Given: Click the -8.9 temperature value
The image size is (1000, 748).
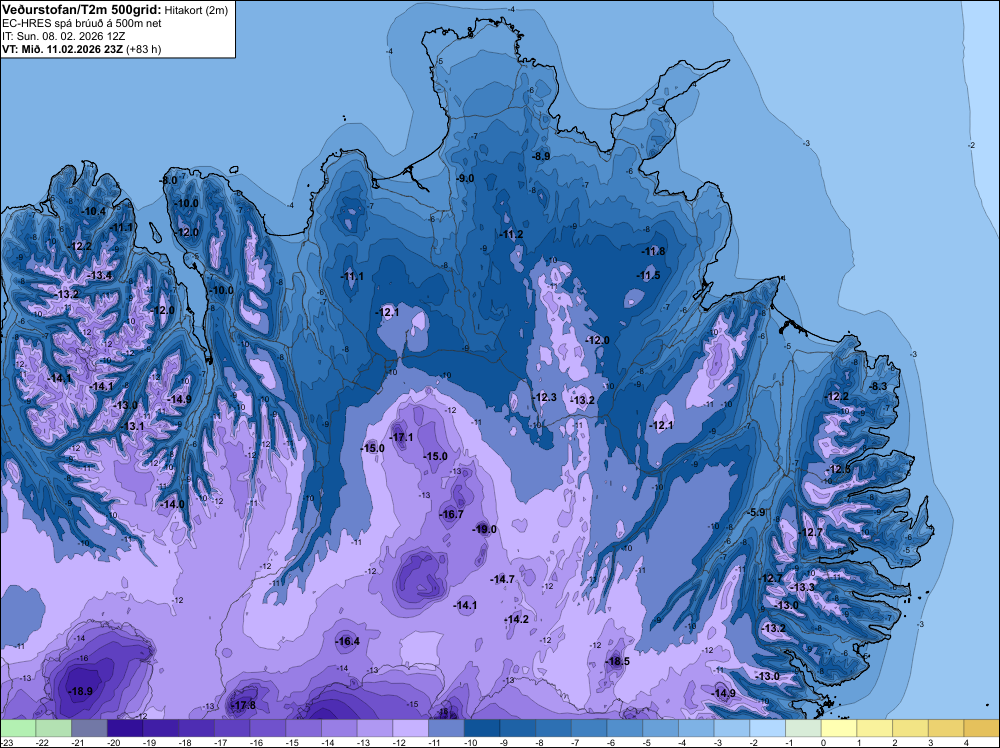Looking at the screenshot, I should tap(541, 156).
